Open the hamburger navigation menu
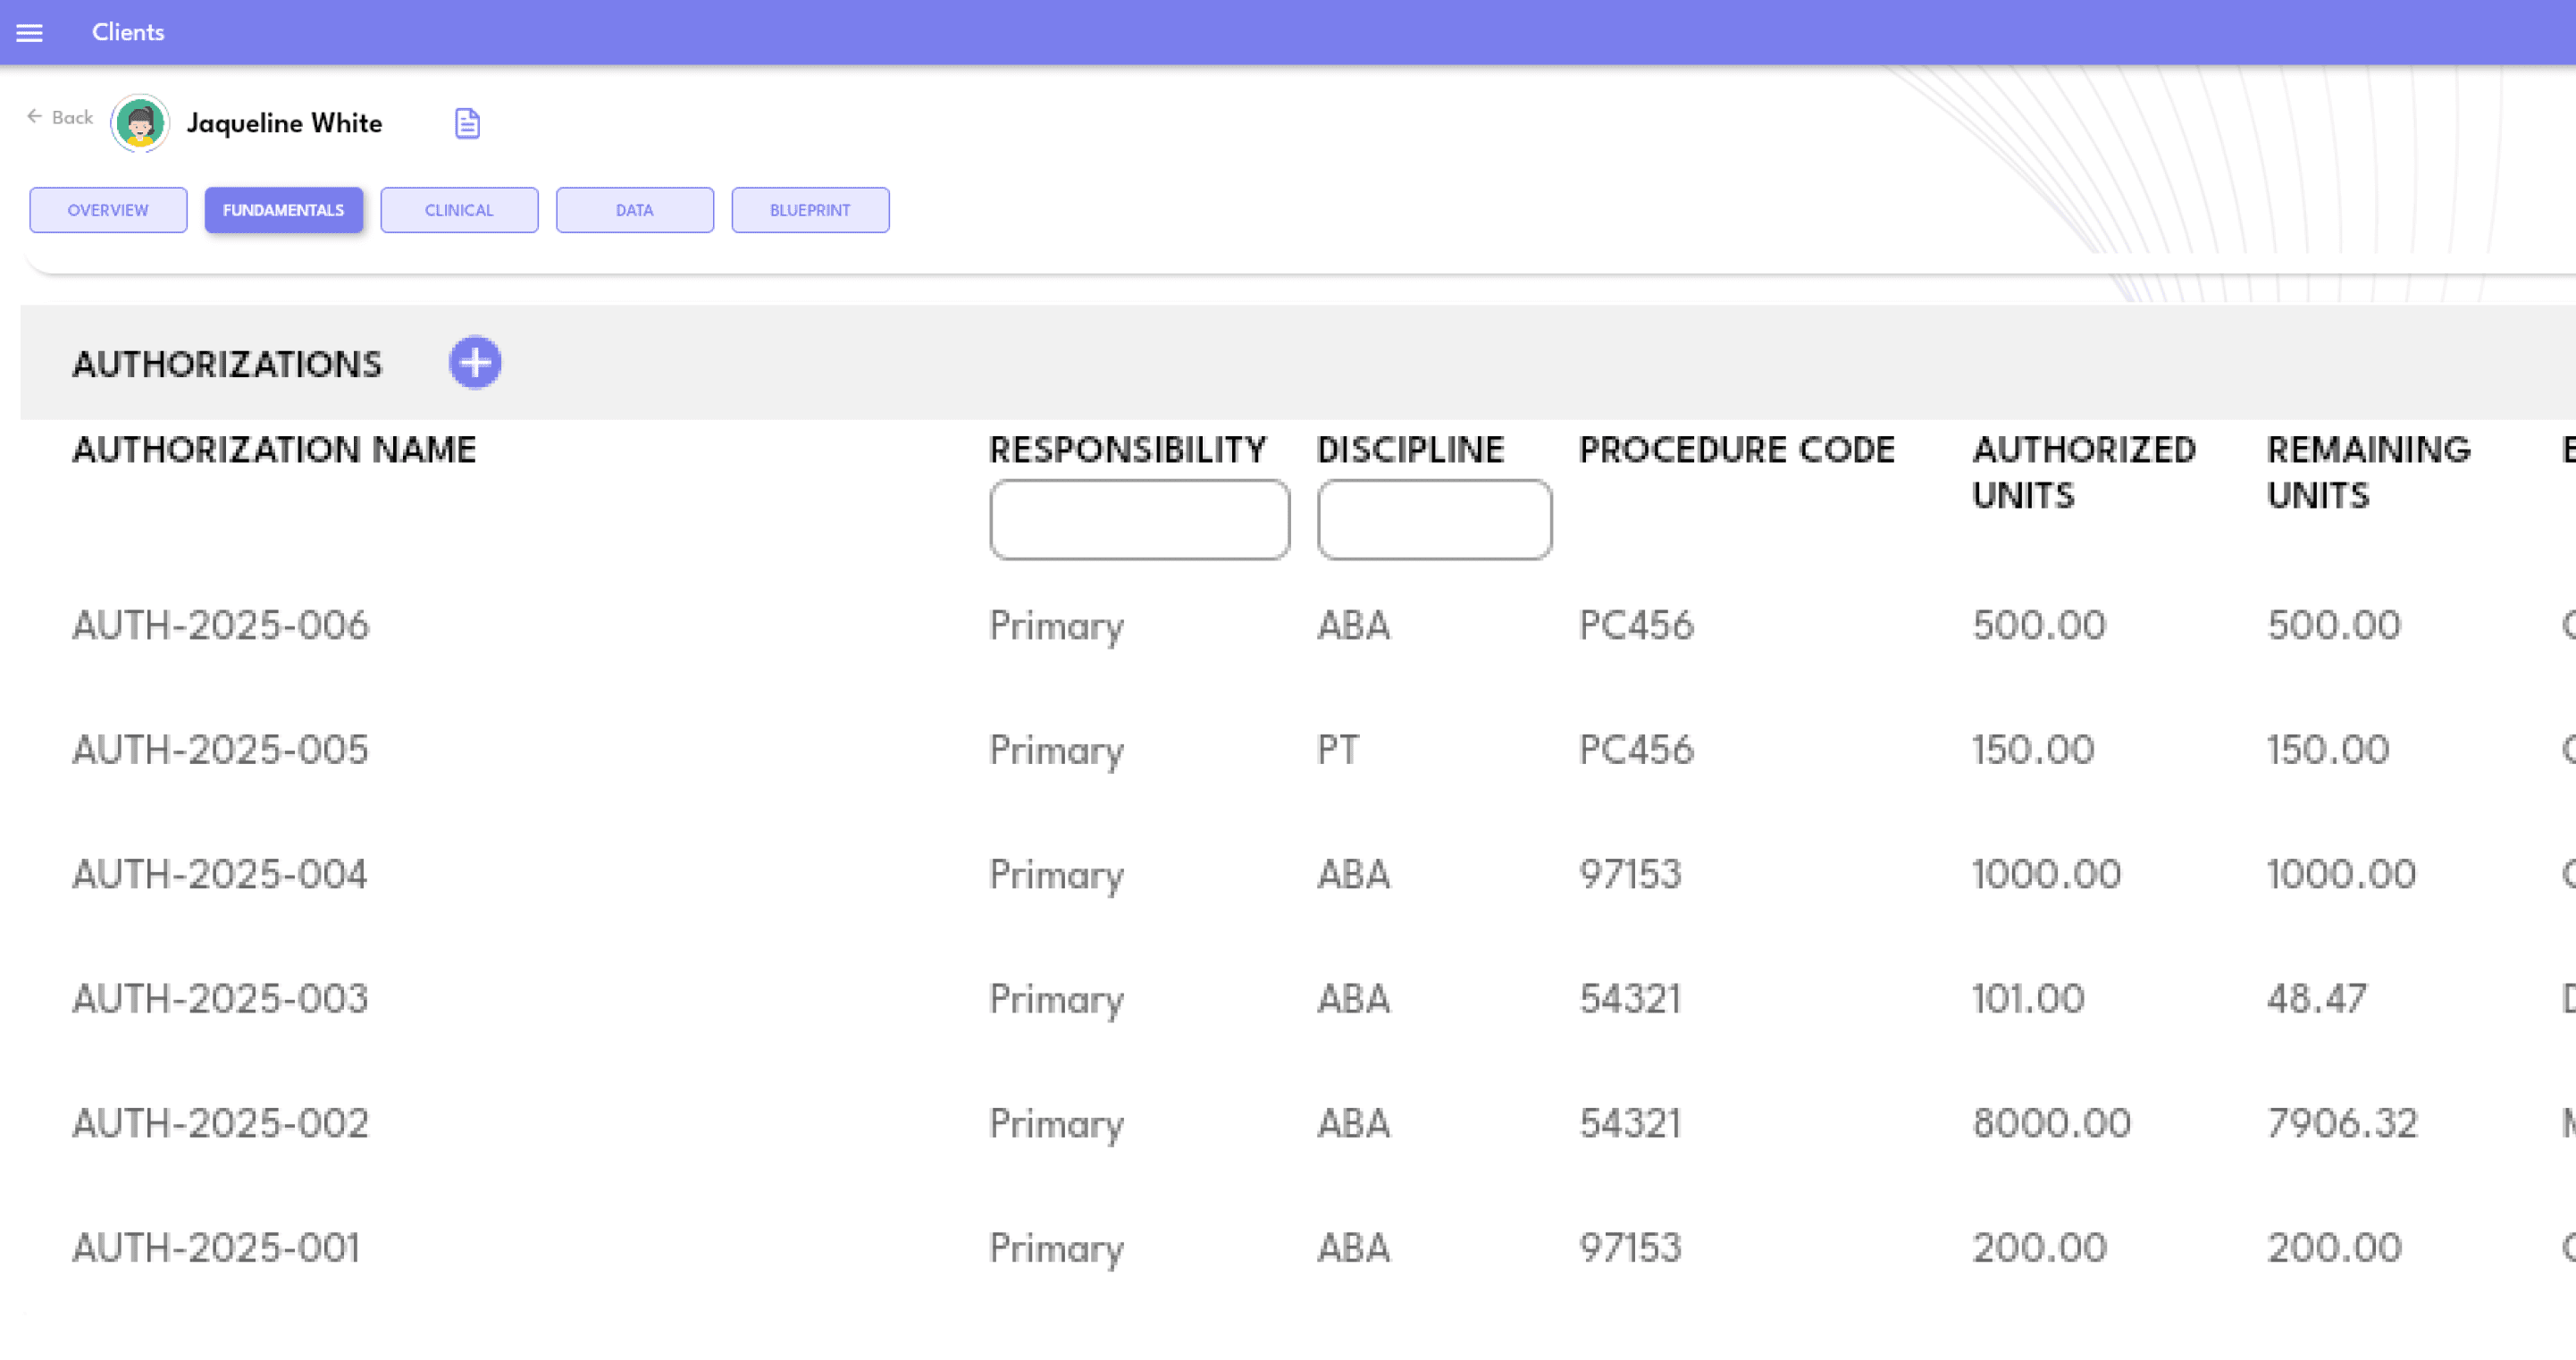2576x1360 pixels. pos(30,33)
